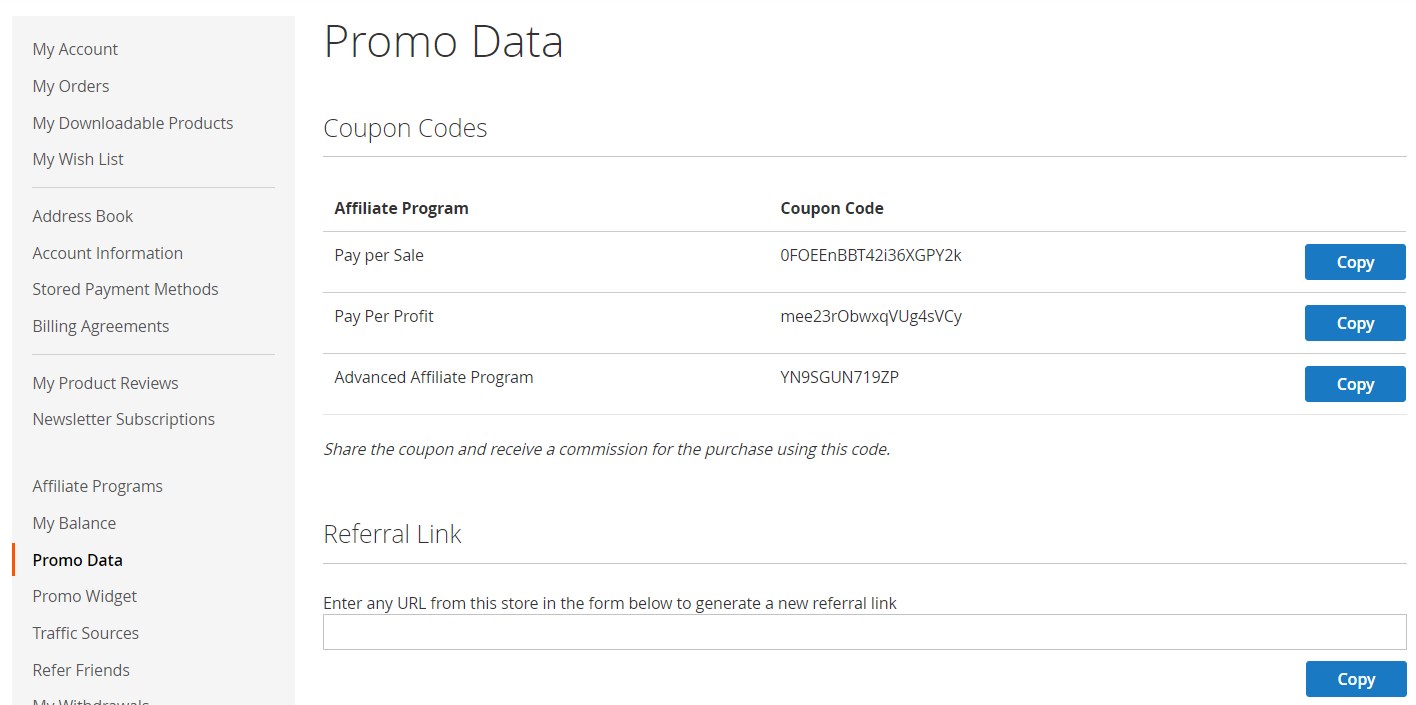Screen dimensions: 1416x705
Task: Open the Address Book page
Action: 83,216
